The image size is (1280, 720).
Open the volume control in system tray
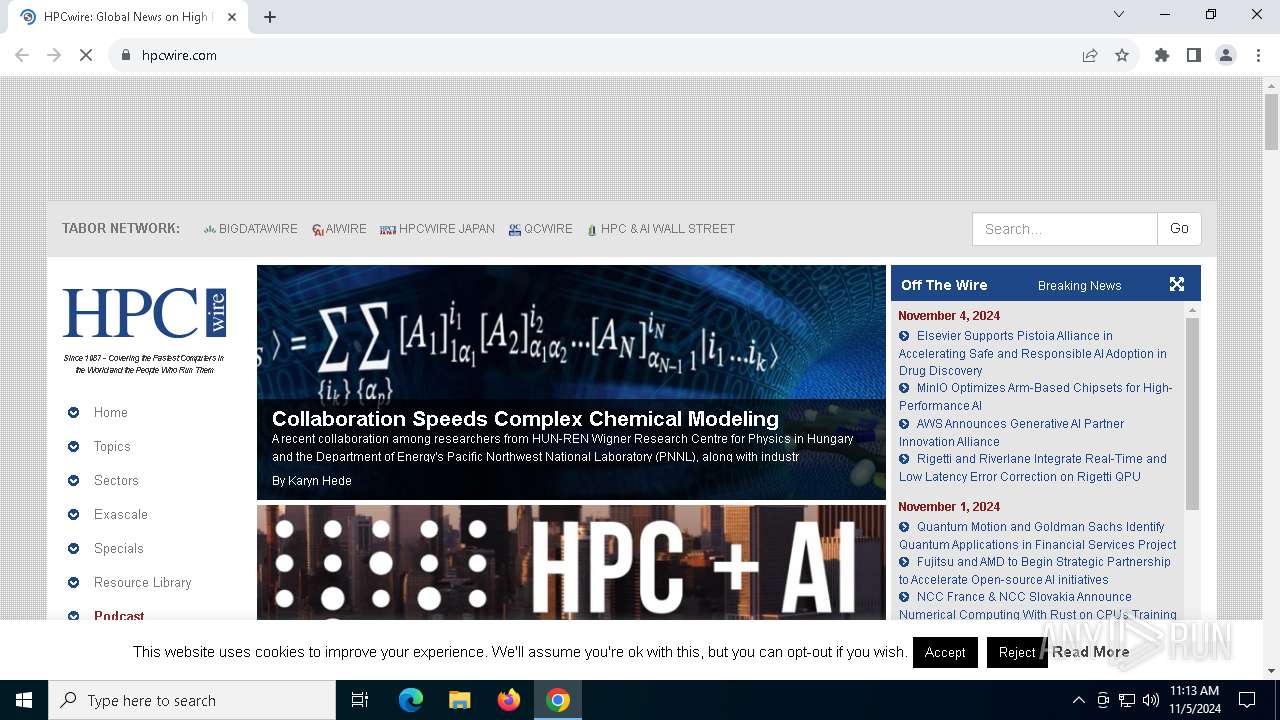[1151, 700]
